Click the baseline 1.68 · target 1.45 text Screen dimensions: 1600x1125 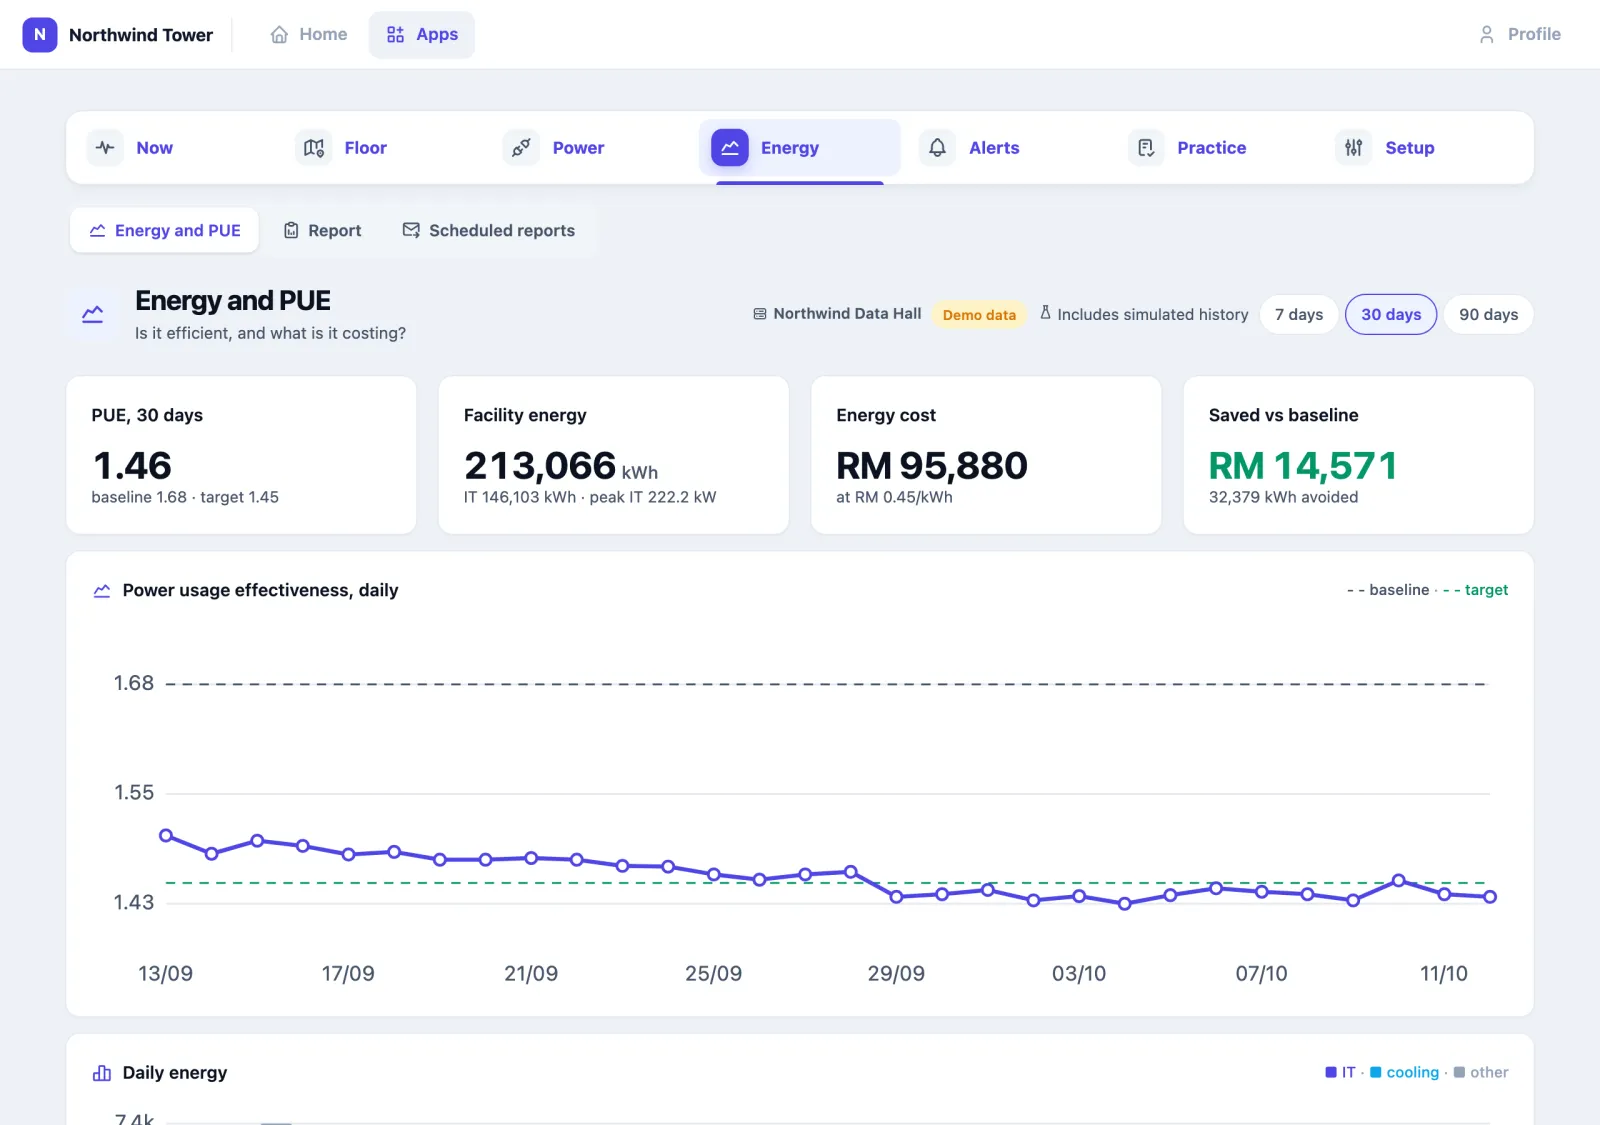[185, 498]
